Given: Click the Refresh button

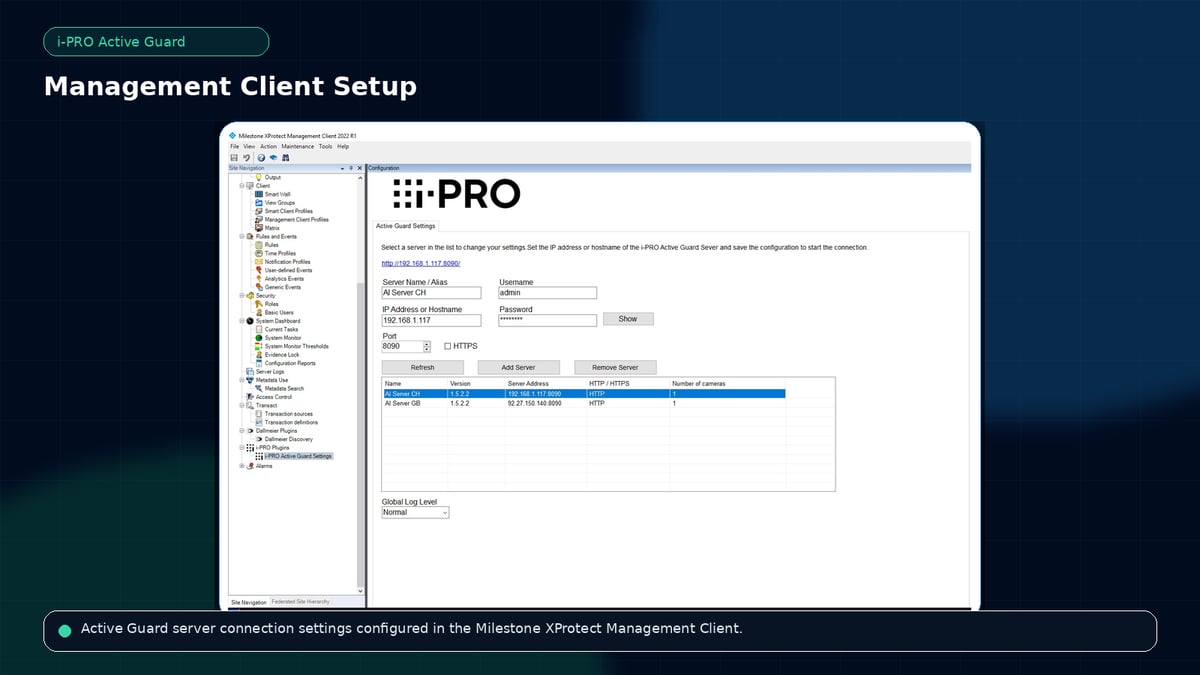Looking at the screenshot, I should click(x=422, y=367).
